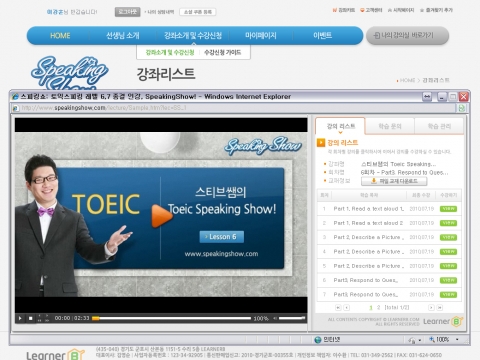
Task: Click the Speaking Show logo on the page
Action: click(69, 73)
